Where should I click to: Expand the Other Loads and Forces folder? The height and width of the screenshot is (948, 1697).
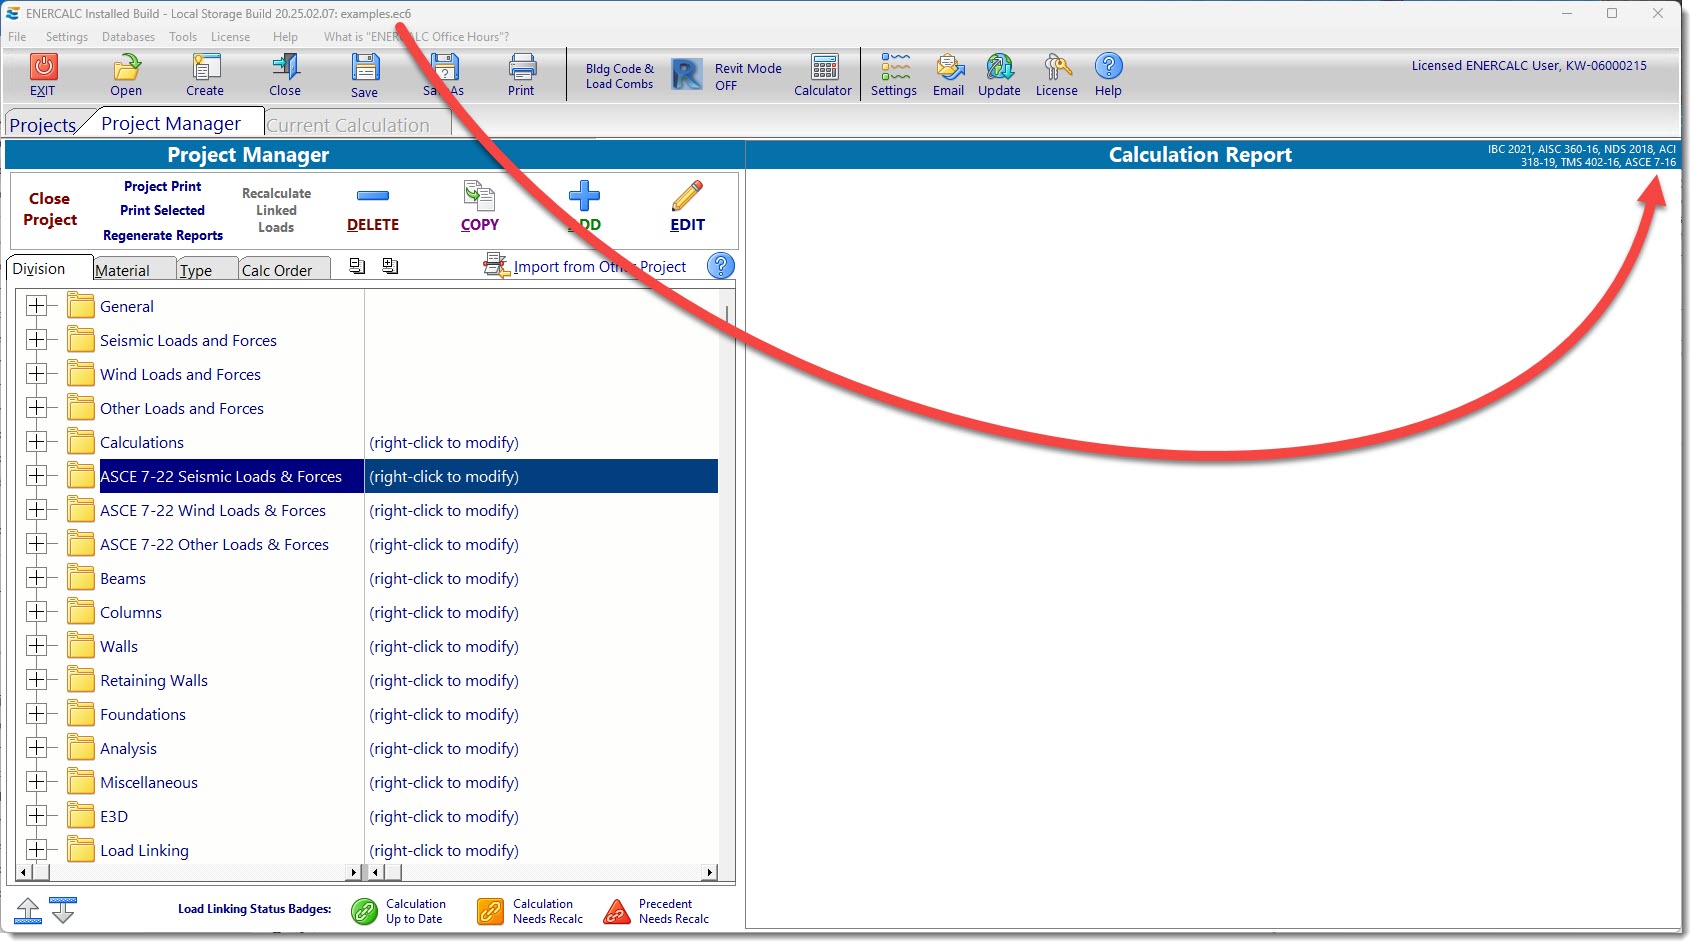click(x=36, y=408)
